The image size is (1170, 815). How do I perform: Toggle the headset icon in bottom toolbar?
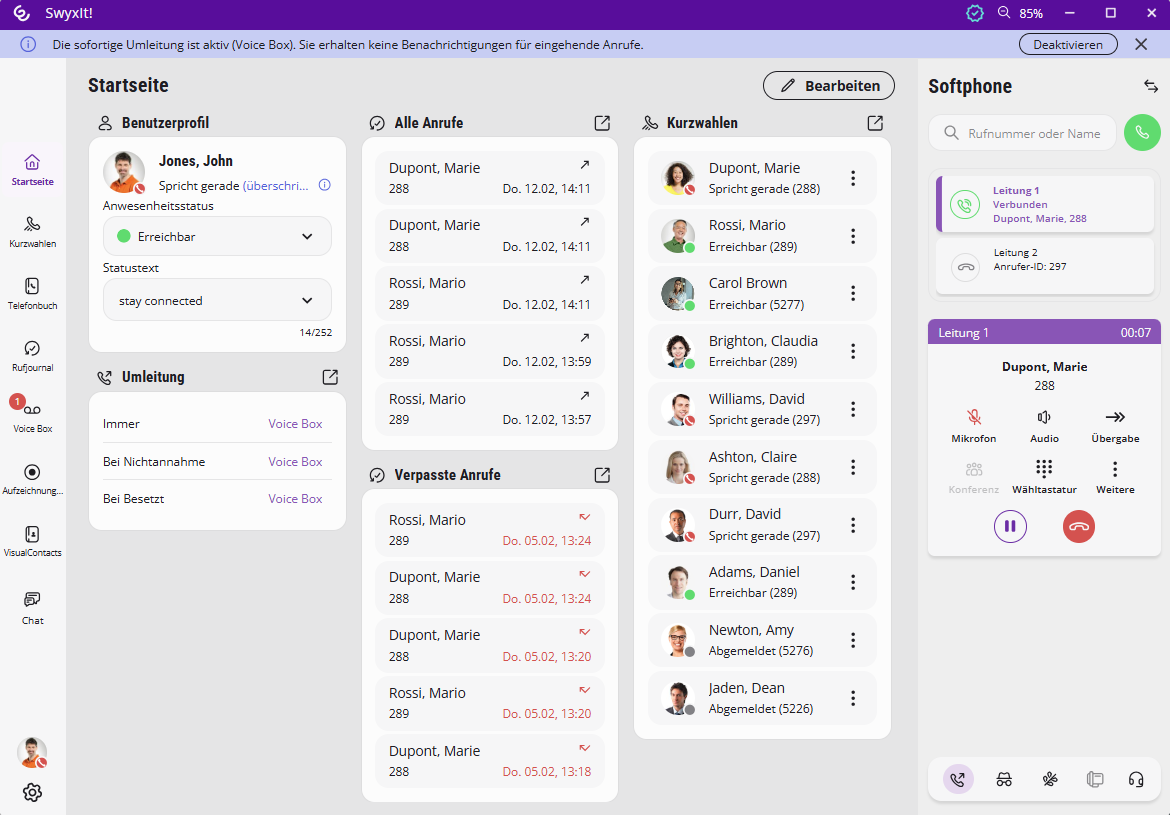click(1136, 780)
